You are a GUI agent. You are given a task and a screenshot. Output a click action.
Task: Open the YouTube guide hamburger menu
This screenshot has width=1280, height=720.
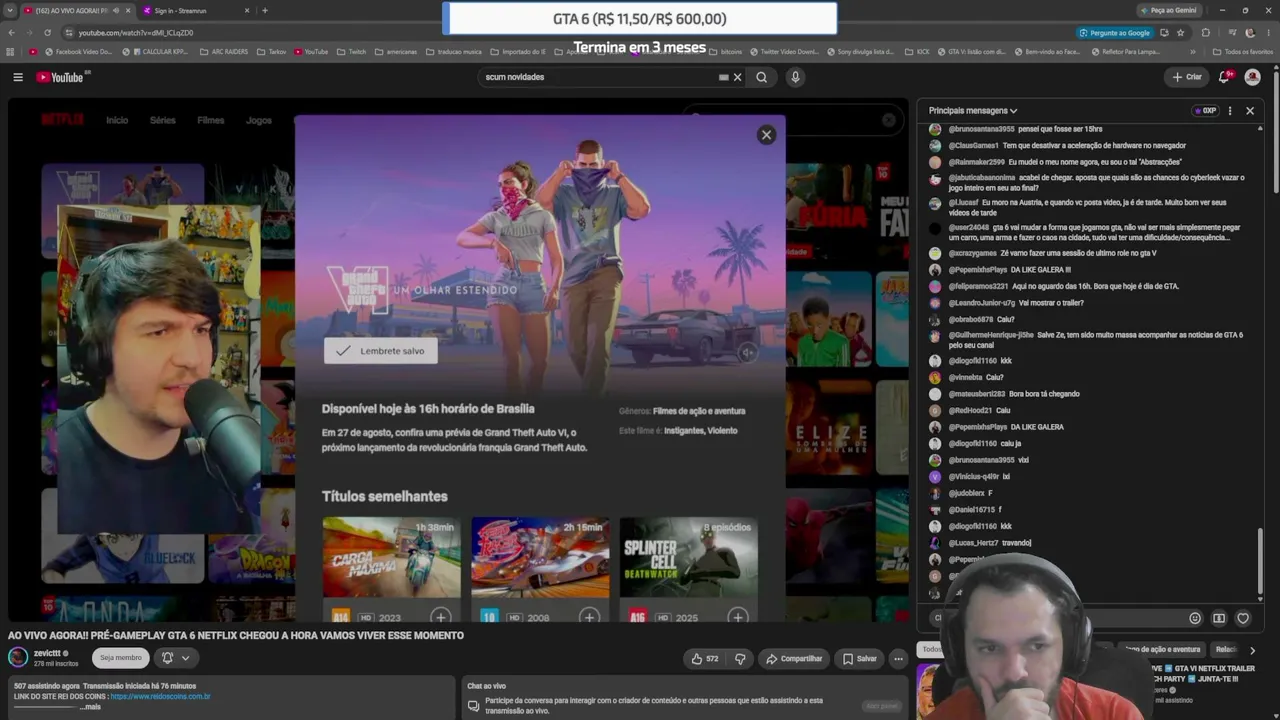click(18, 77)
